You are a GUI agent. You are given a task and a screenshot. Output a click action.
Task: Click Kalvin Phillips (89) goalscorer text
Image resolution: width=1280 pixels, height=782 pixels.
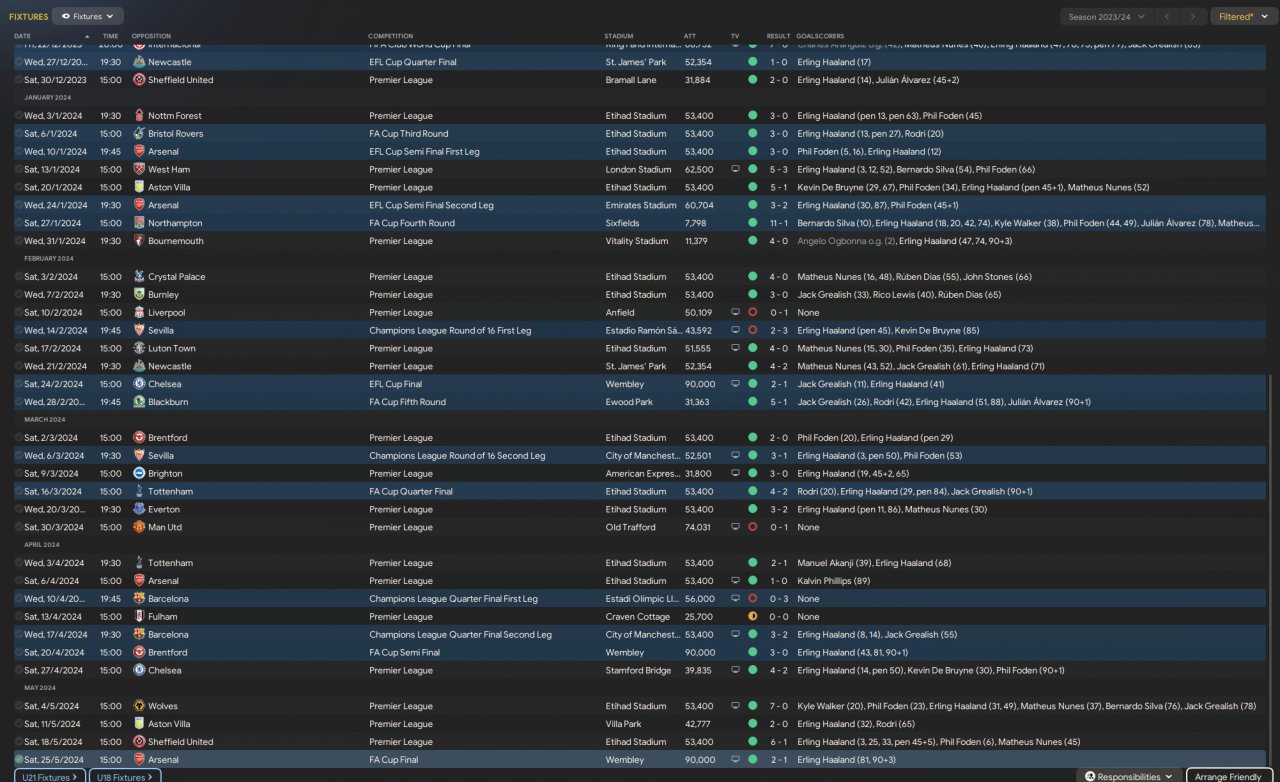click(x=833, y=581)
